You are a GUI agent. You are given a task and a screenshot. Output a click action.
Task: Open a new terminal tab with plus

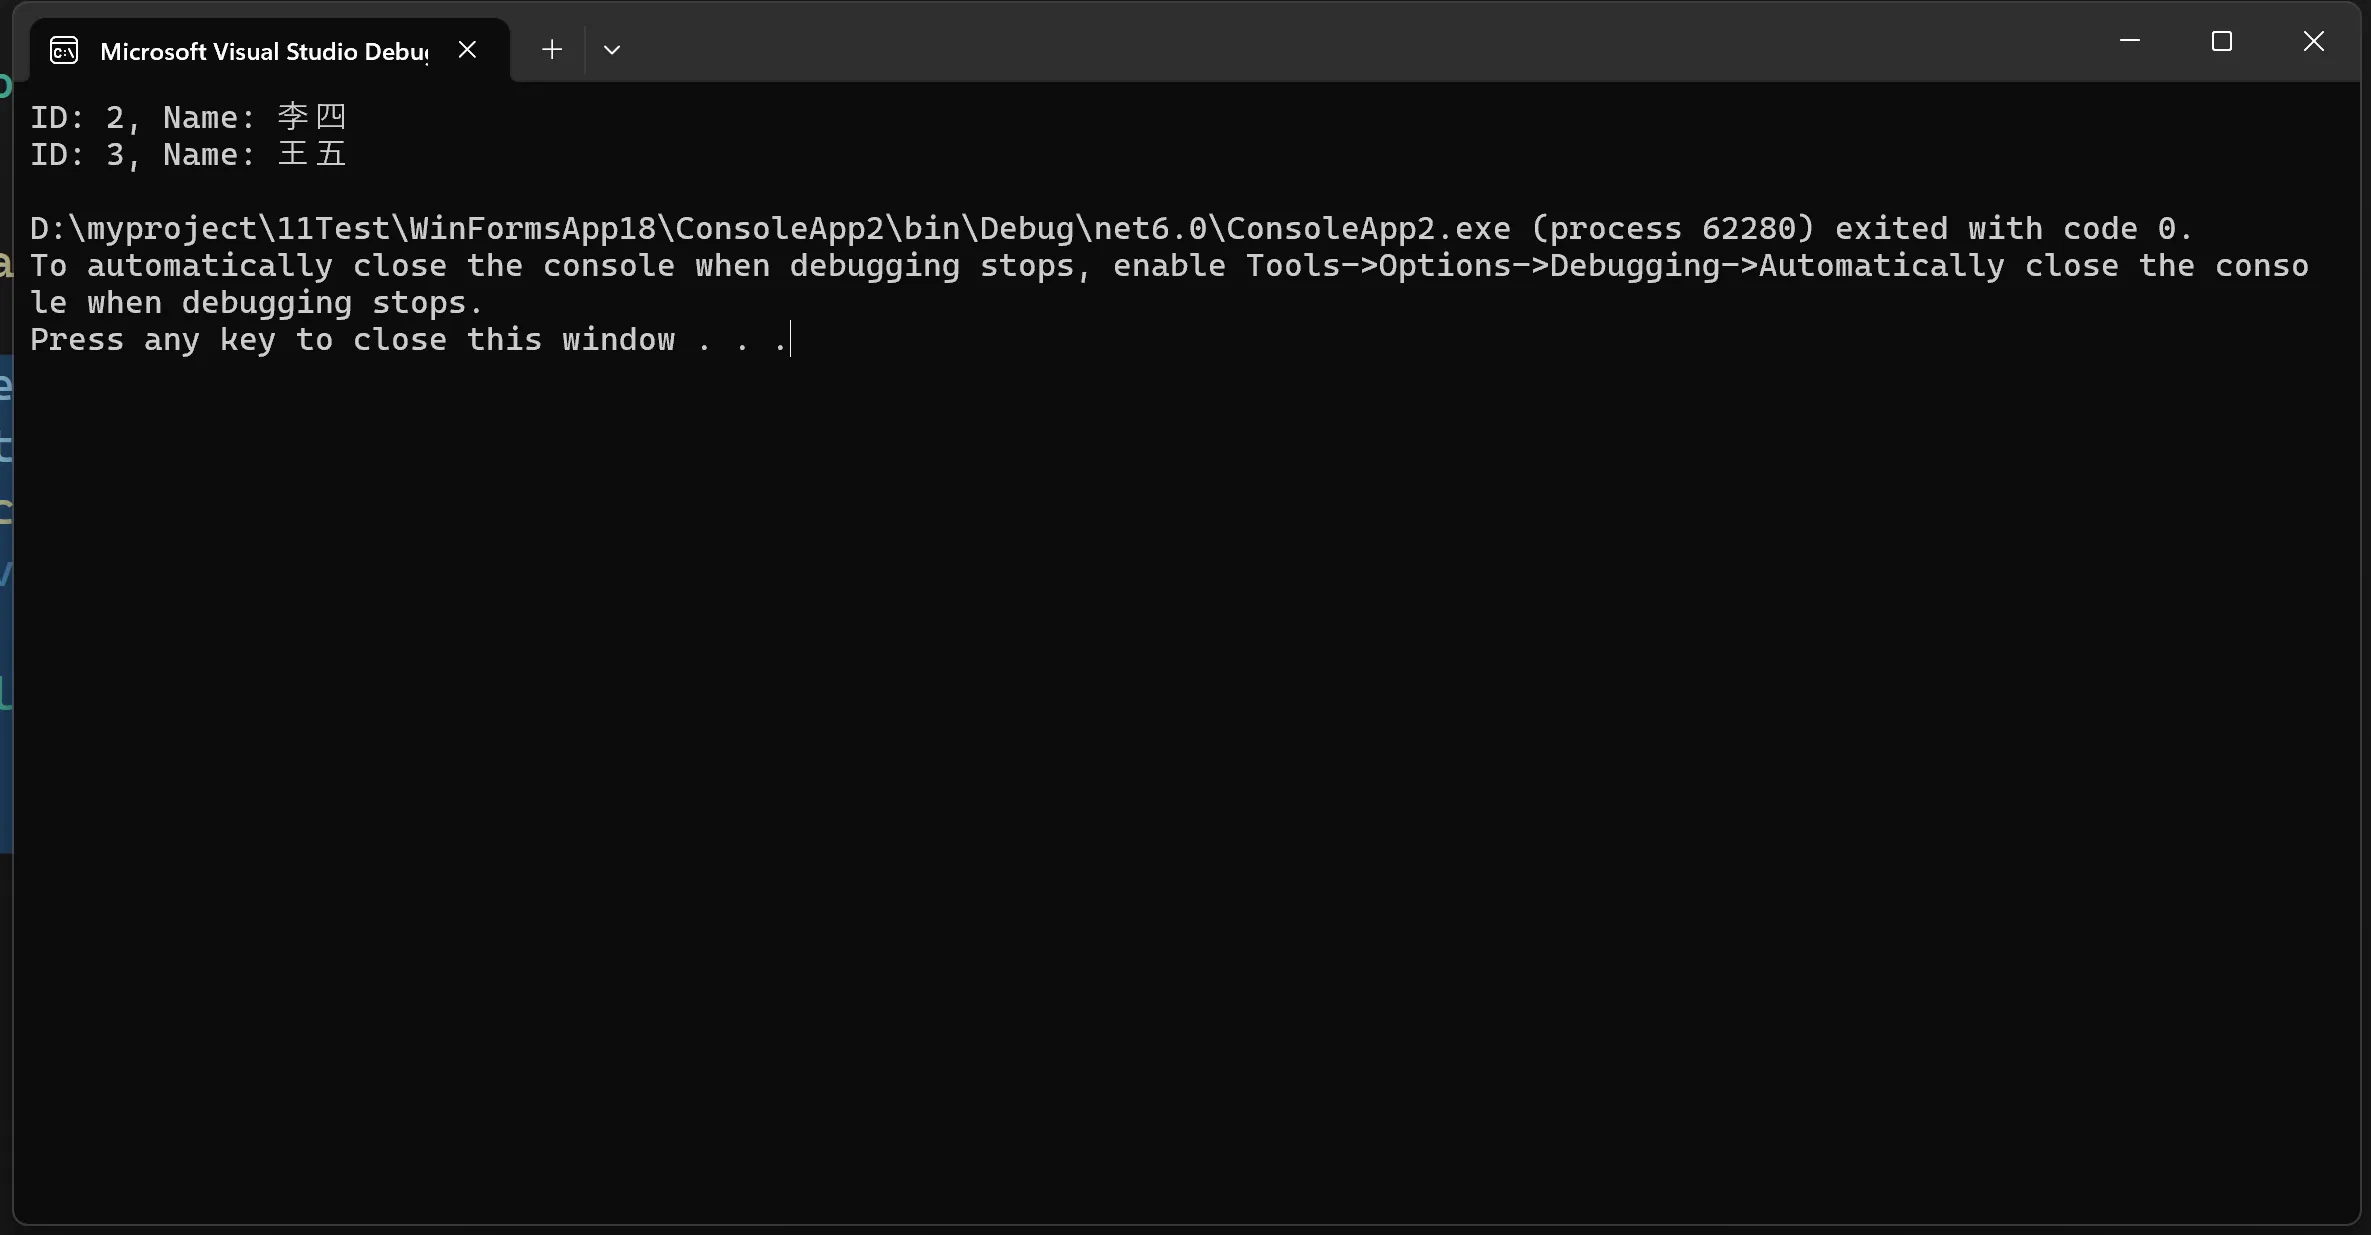tap(552, 49)
